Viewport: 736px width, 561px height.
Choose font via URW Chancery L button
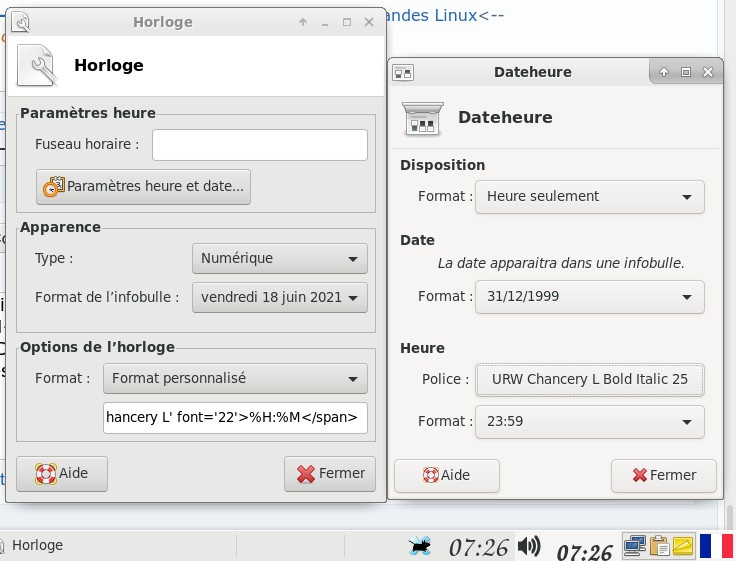point(589,380)
